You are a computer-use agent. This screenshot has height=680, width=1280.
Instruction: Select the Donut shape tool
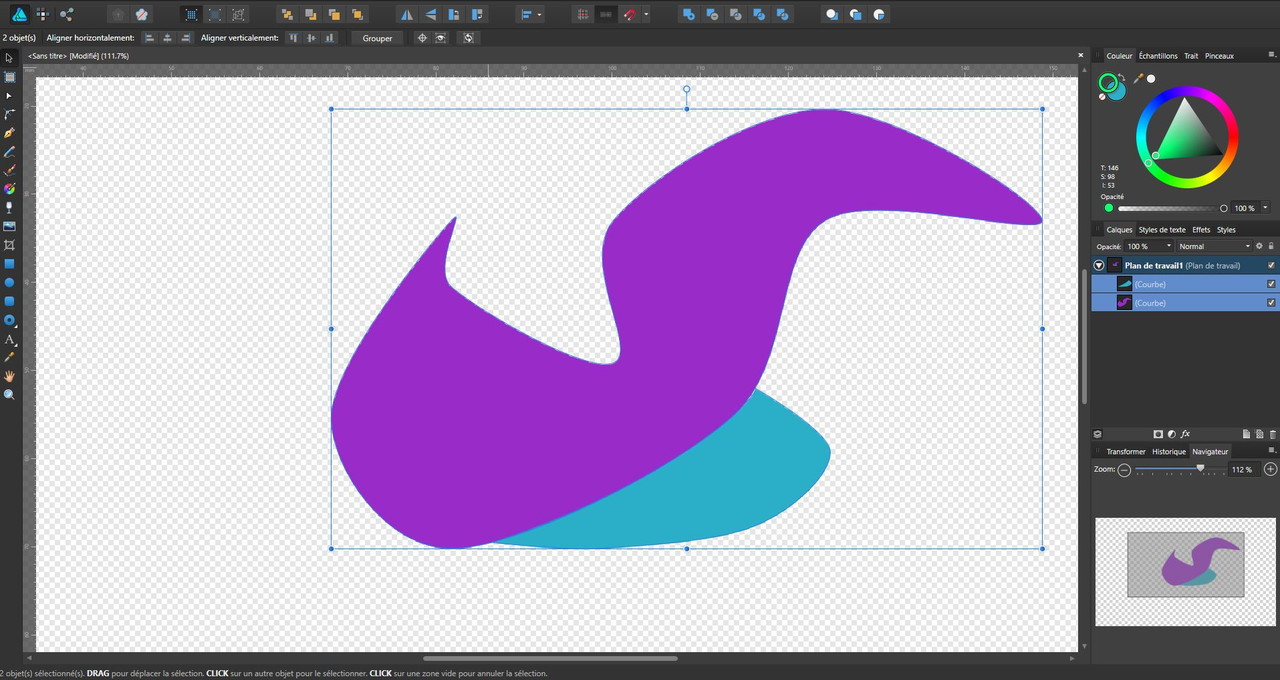click(10, 320)
